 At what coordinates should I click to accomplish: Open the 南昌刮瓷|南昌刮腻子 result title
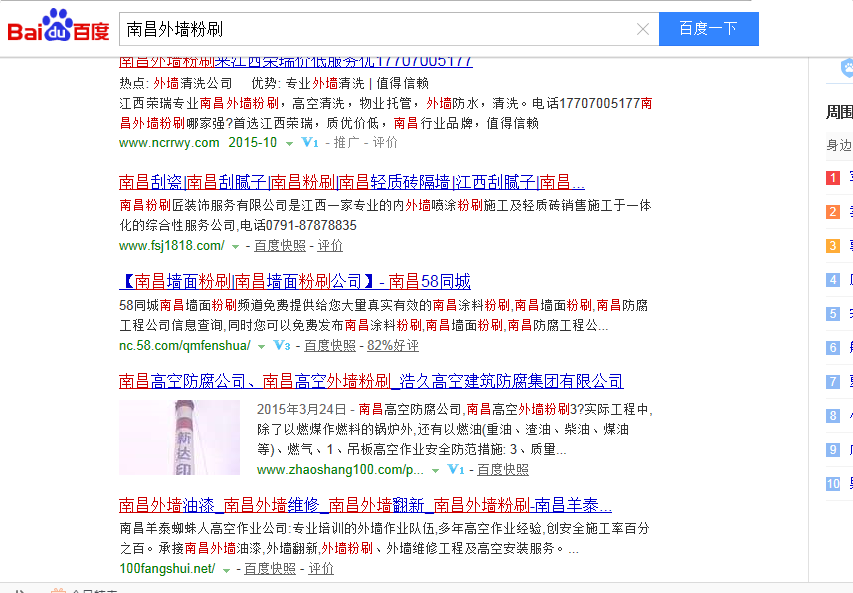click(351, 182)
